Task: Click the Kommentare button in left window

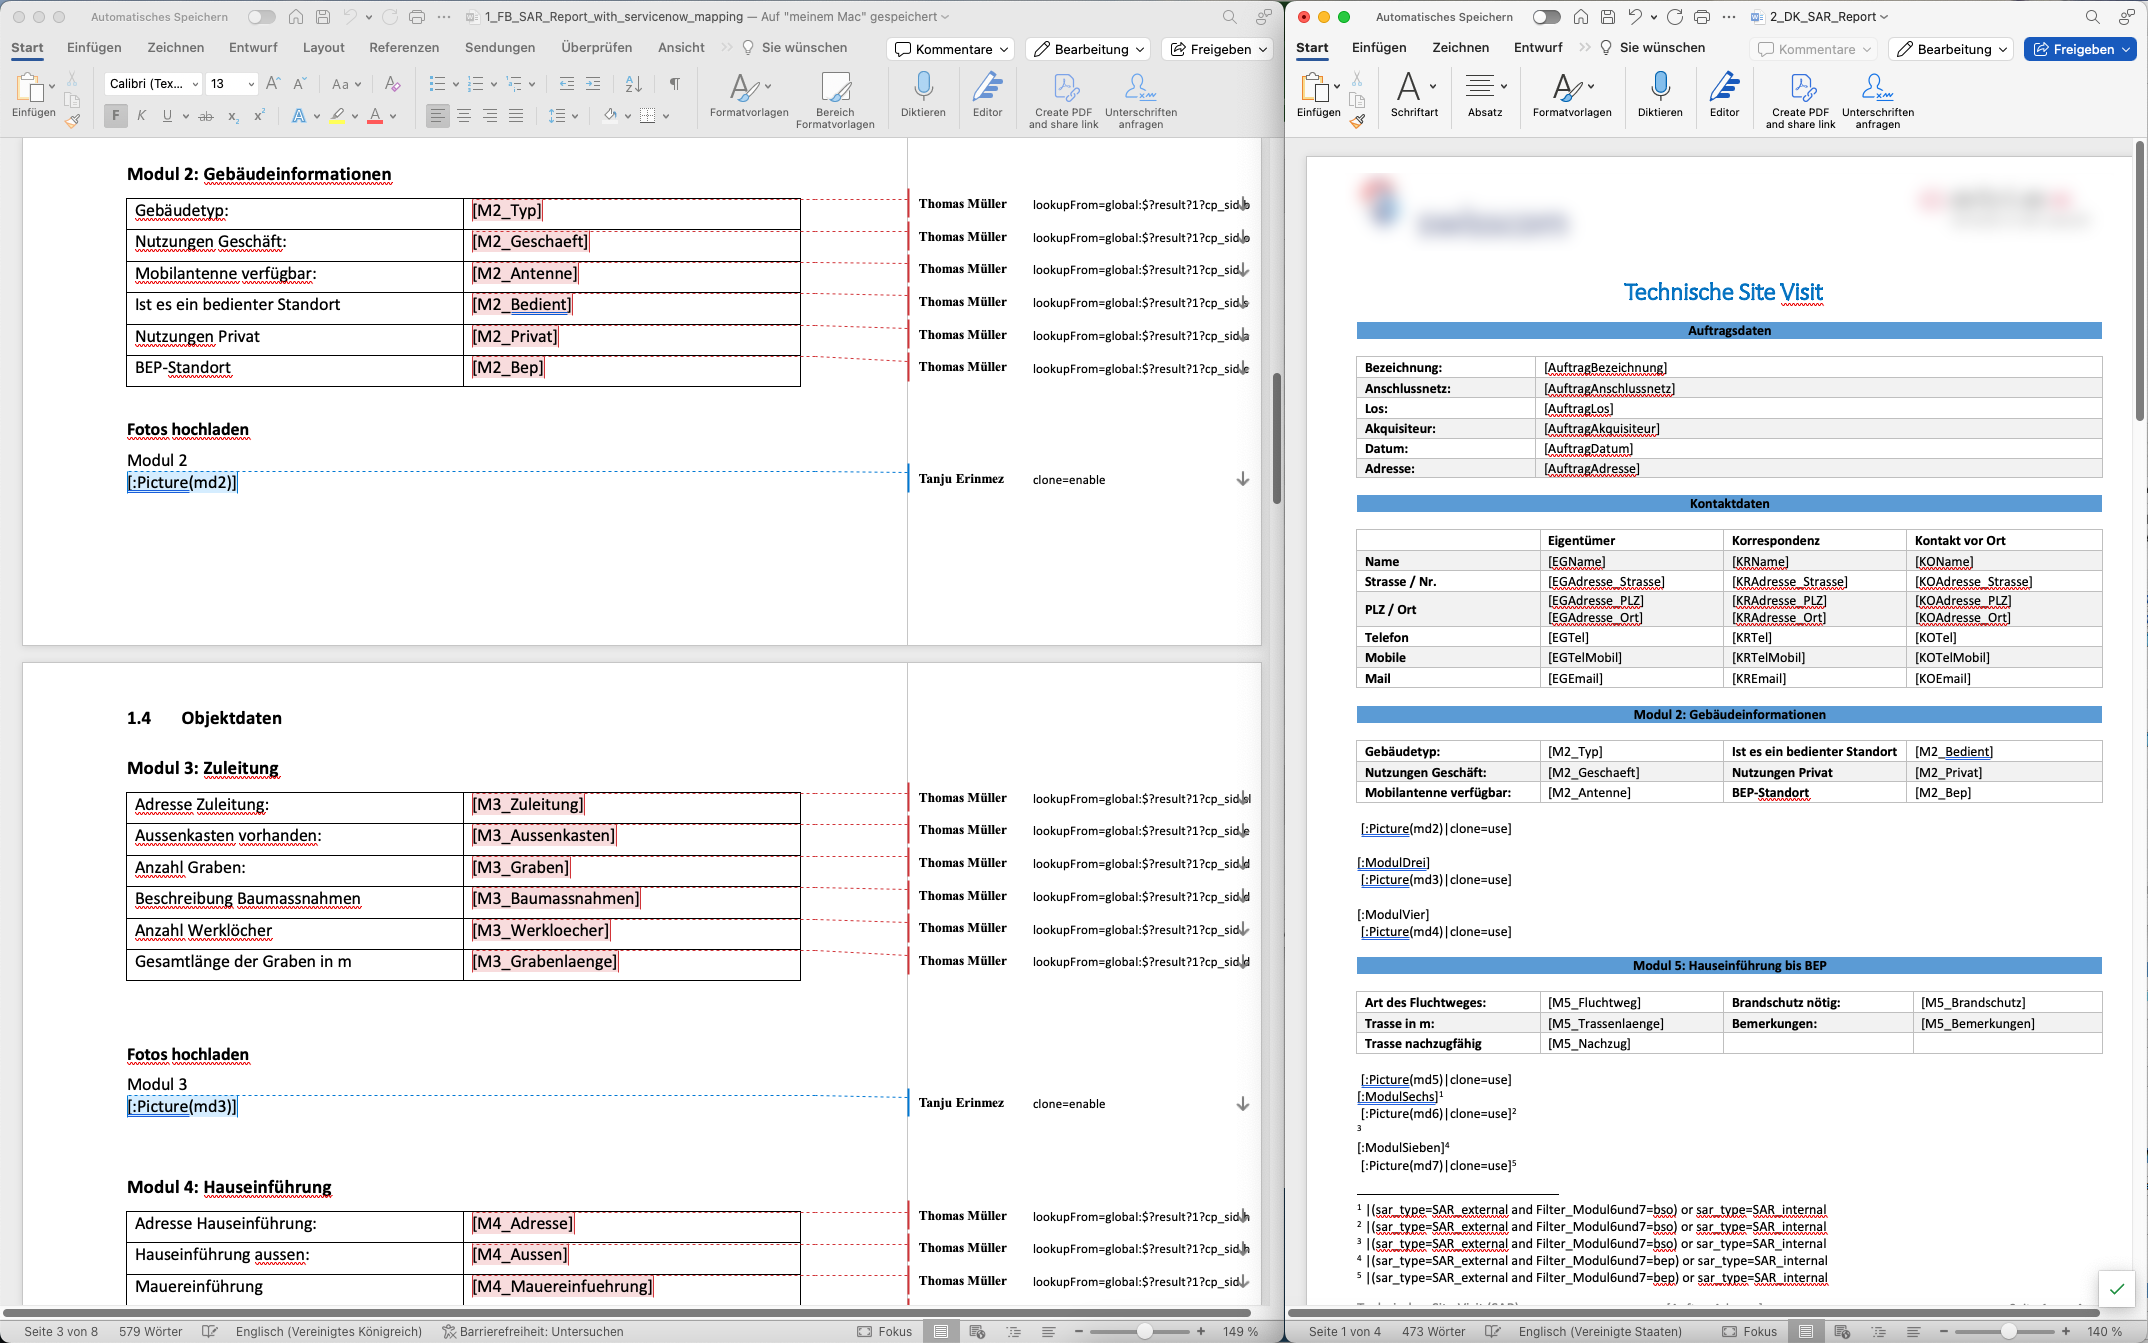Action: (x=951, y=49)
